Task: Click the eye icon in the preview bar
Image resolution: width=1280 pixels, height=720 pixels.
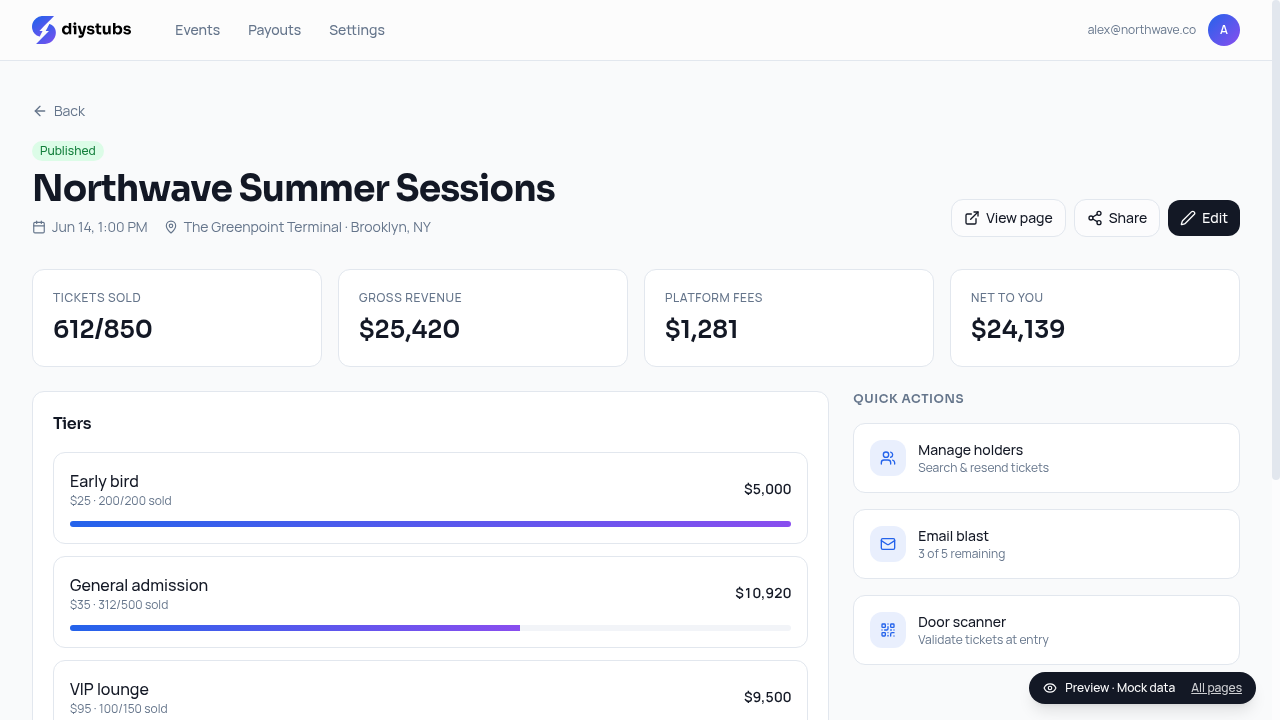Action: [1050, 688]
